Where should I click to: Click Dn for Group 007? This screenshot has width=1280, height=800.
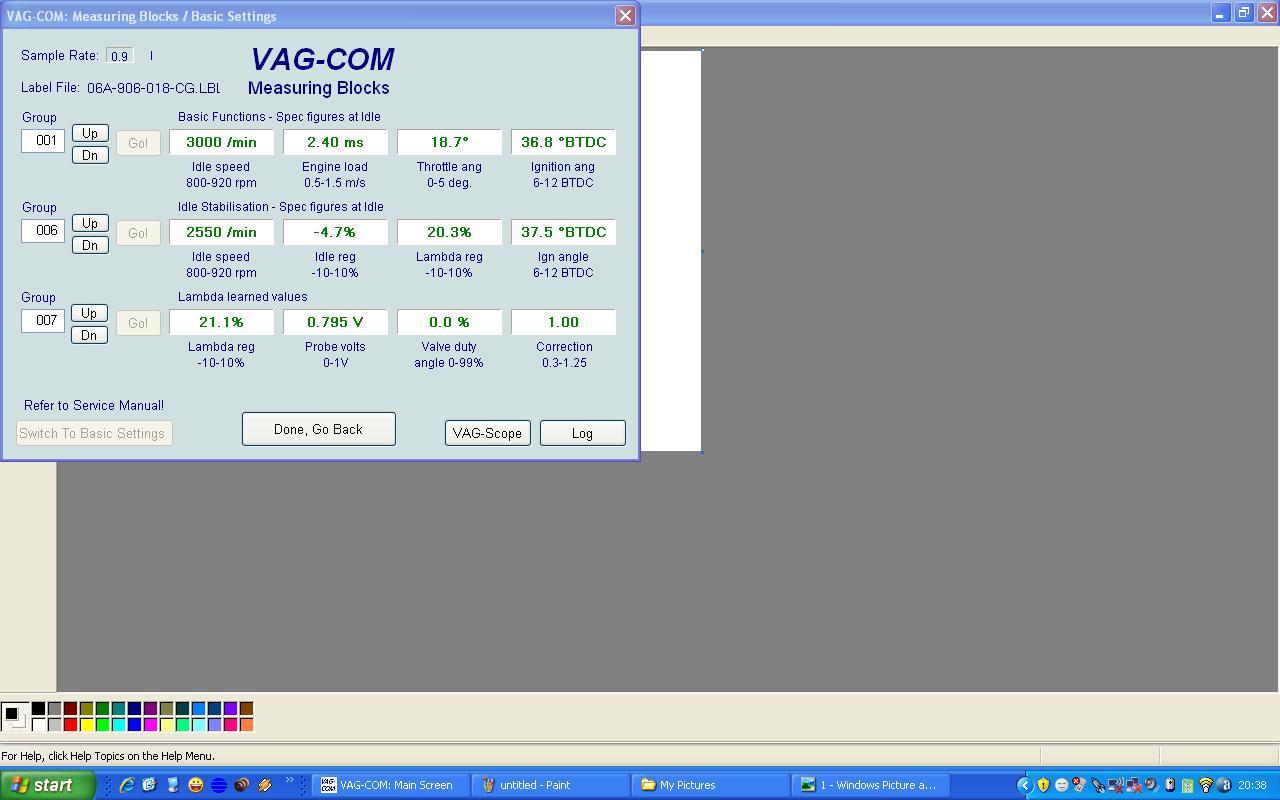[x=90, y=335]
